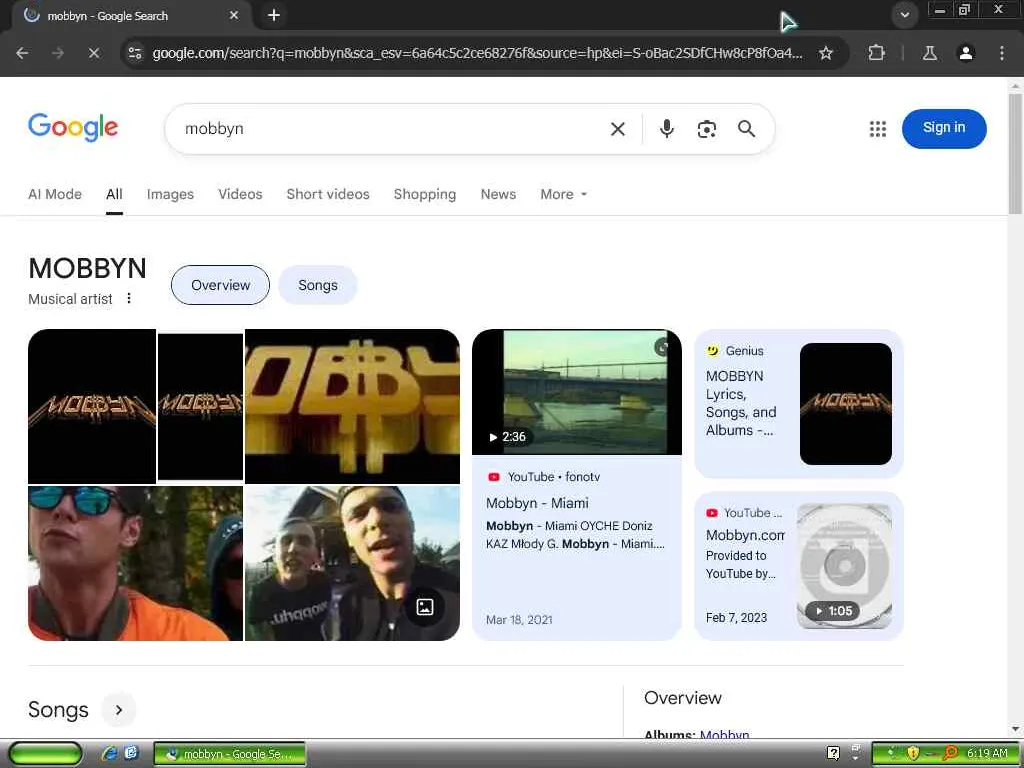Viewport: 1024px width, 768px height.
Task: Switch to Shopping results tab
Action: (x=424, y=194)
